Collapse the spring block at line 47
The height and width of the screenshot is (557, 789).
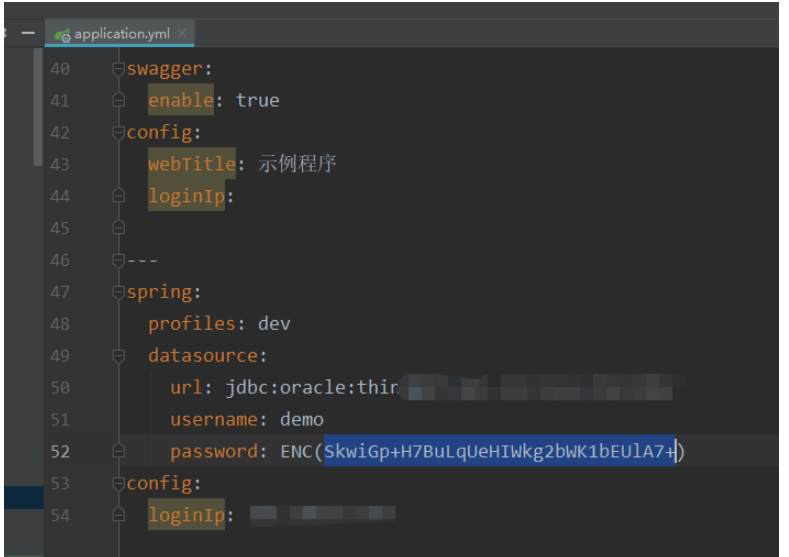pyautogui.click(x=119, y=292)
